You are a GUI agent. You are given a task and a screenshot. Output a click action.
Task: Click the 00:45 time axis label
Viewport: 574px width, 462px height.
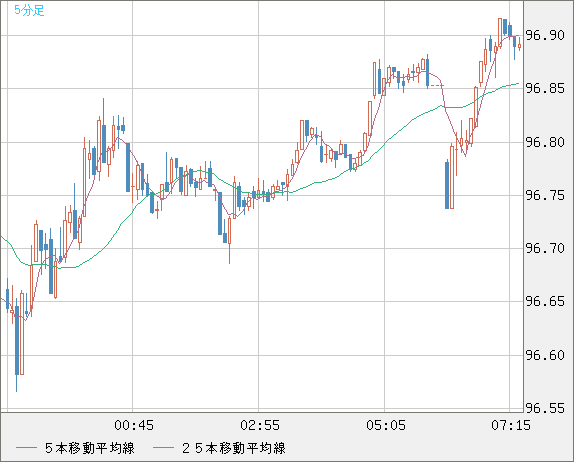point(134,425)
